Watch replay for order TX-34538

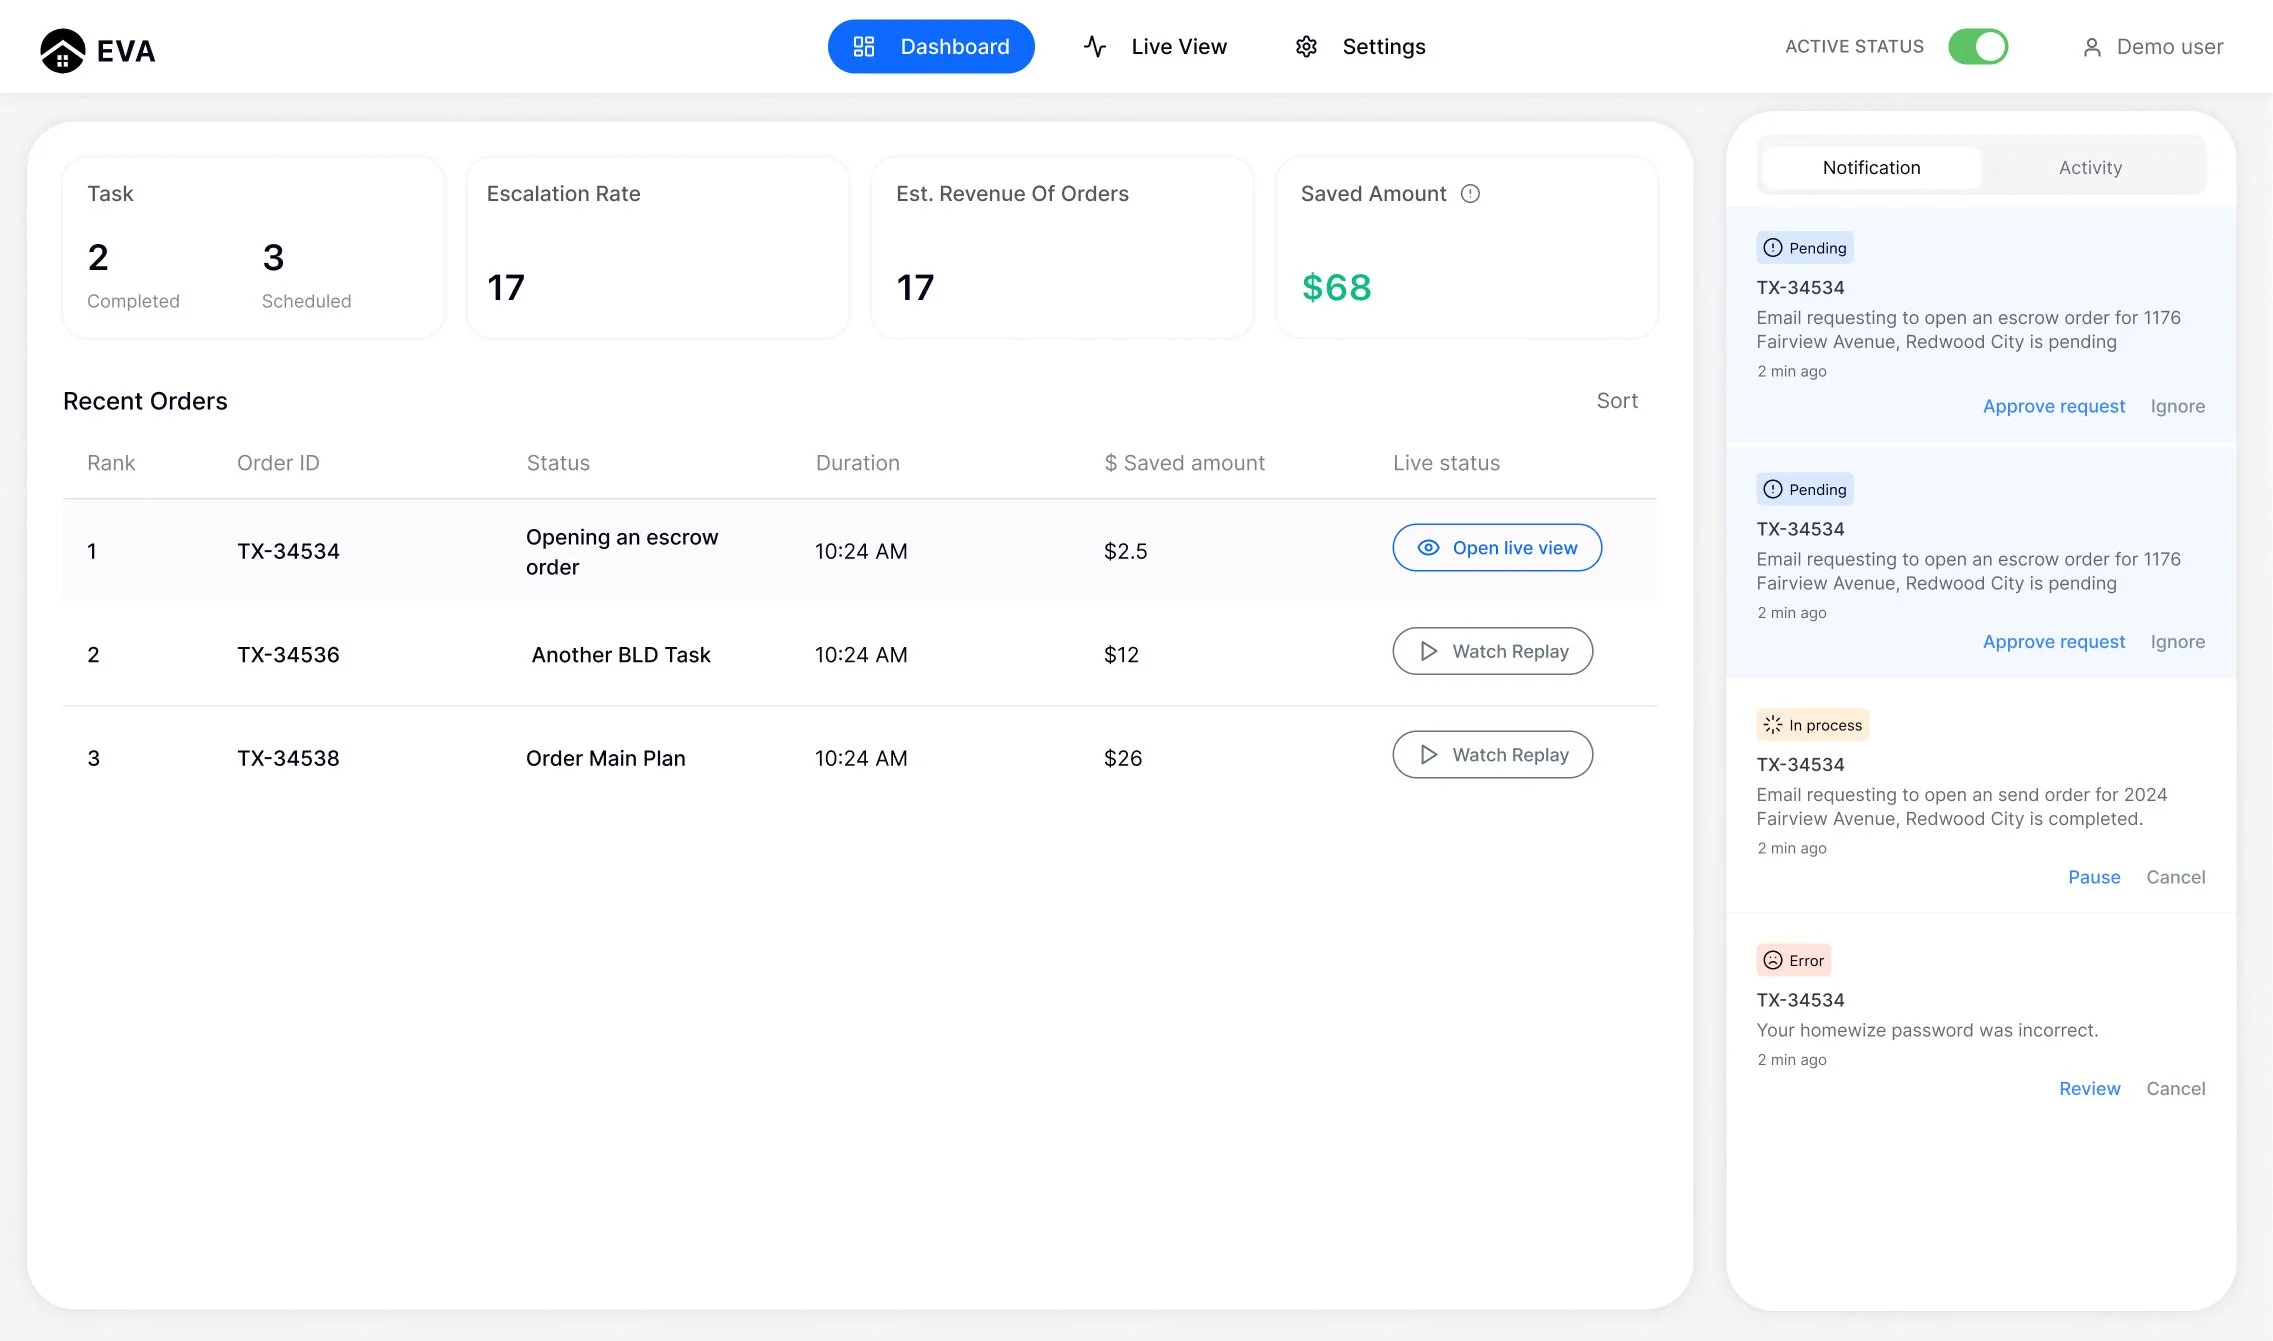(1492, 755)
